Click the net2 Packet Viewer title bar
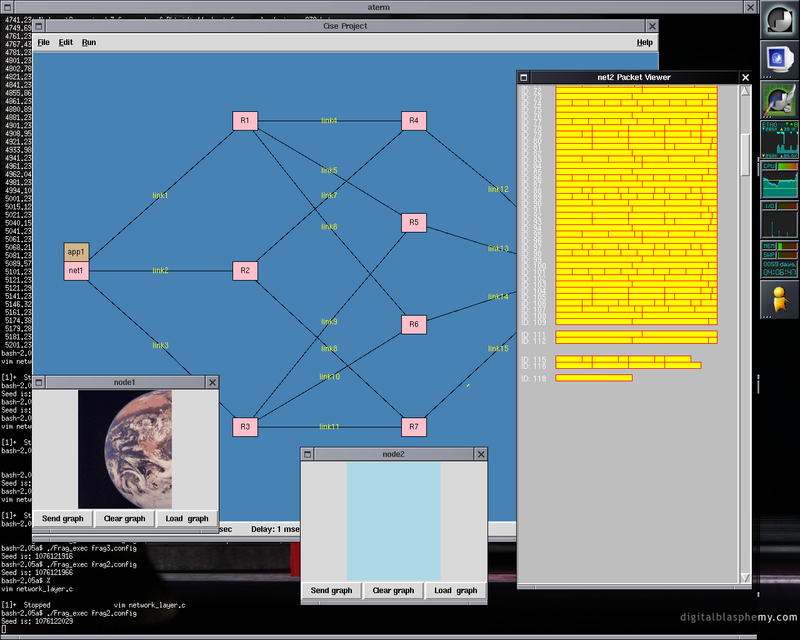The height and width of the screenshot is (640, 800). [x=634, y=78]
